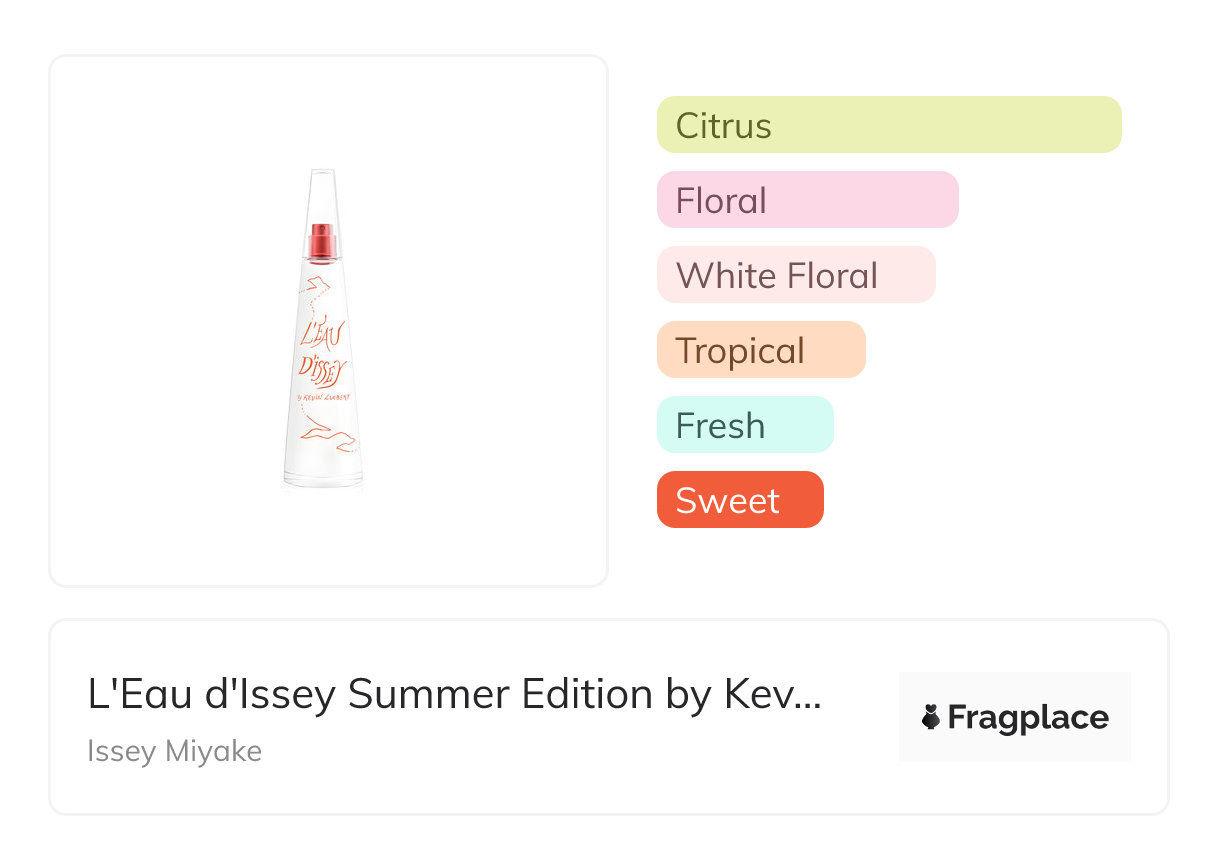1218x864 pixels.
Task: Select the Citrus accord bar
Action: 888,125
